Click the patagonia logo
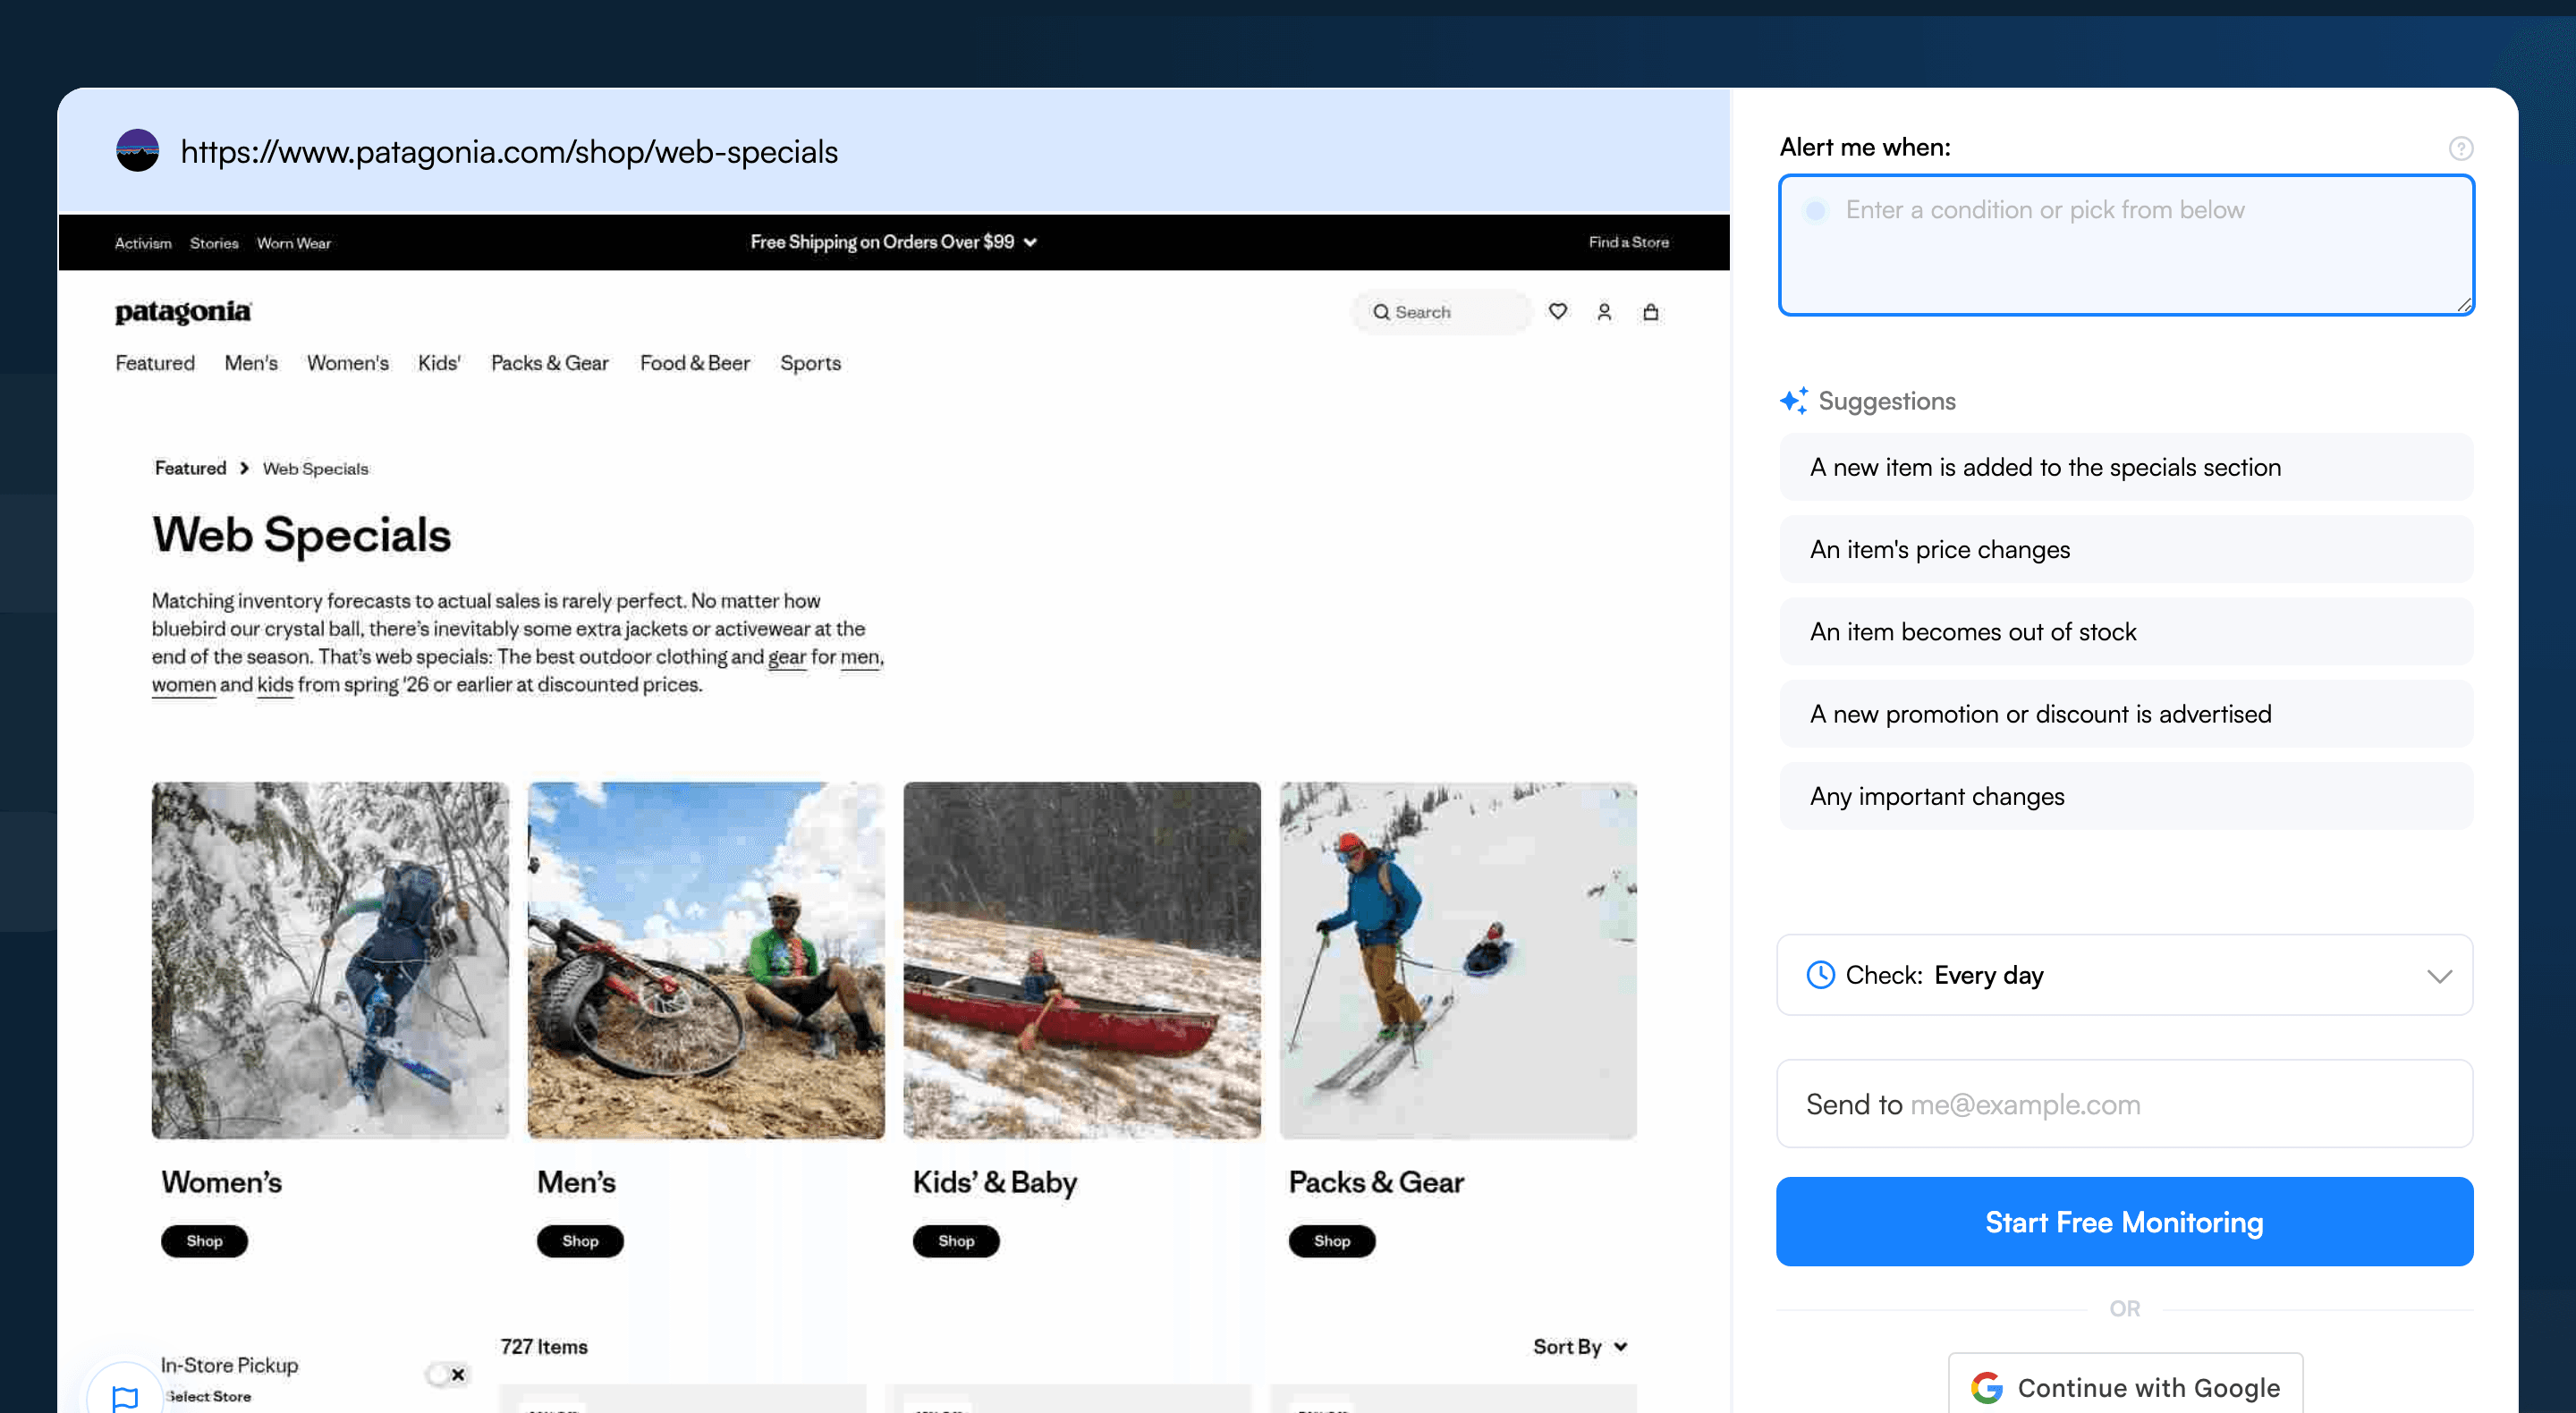Image resolution: width=2576 pixels, height=1413 pixels. point(183,312)
